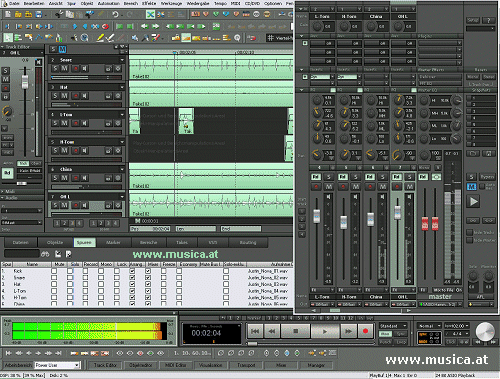Open the MIDI Editor from the bottom bar
This screenshot has width=500, height=379.
pyautogui.click(x=176, y=365)
